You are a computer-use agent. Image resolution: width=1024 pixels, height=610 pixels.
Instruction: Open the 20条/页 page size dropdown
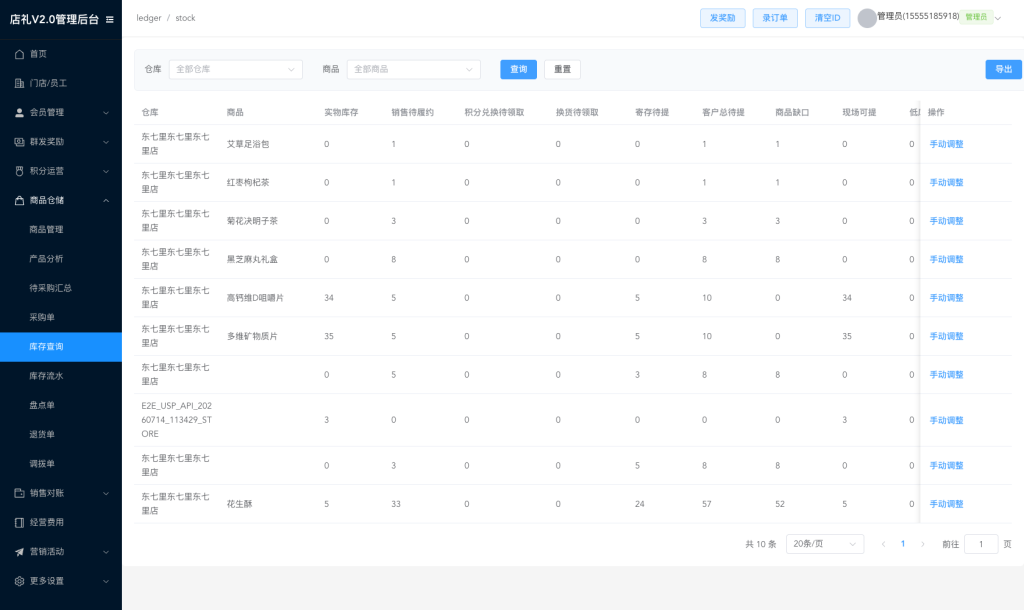click(x=825, y=544)
